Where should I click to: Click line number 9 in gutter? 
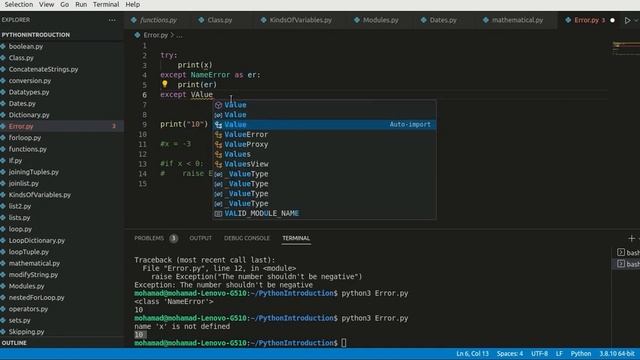click(x=144, y=124)
